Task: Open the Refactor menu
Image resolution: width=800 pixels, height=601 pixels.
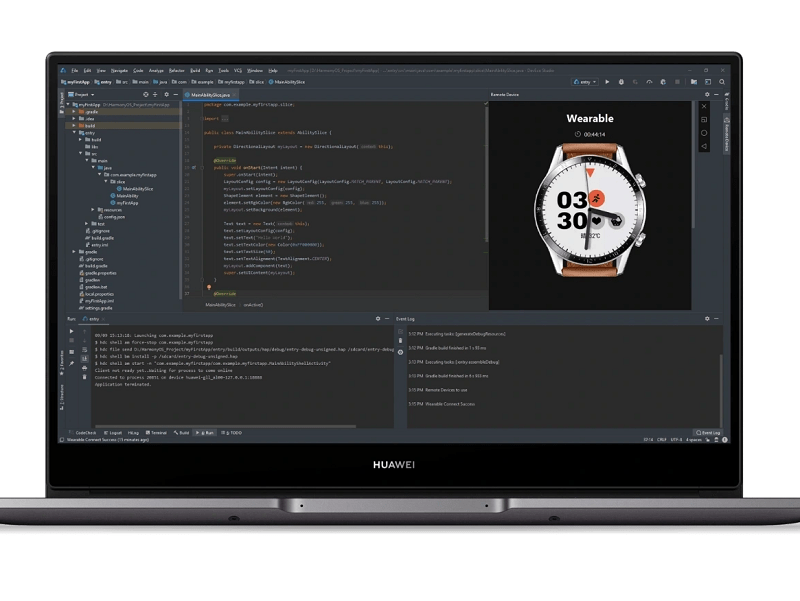Action: coord(177,70)
